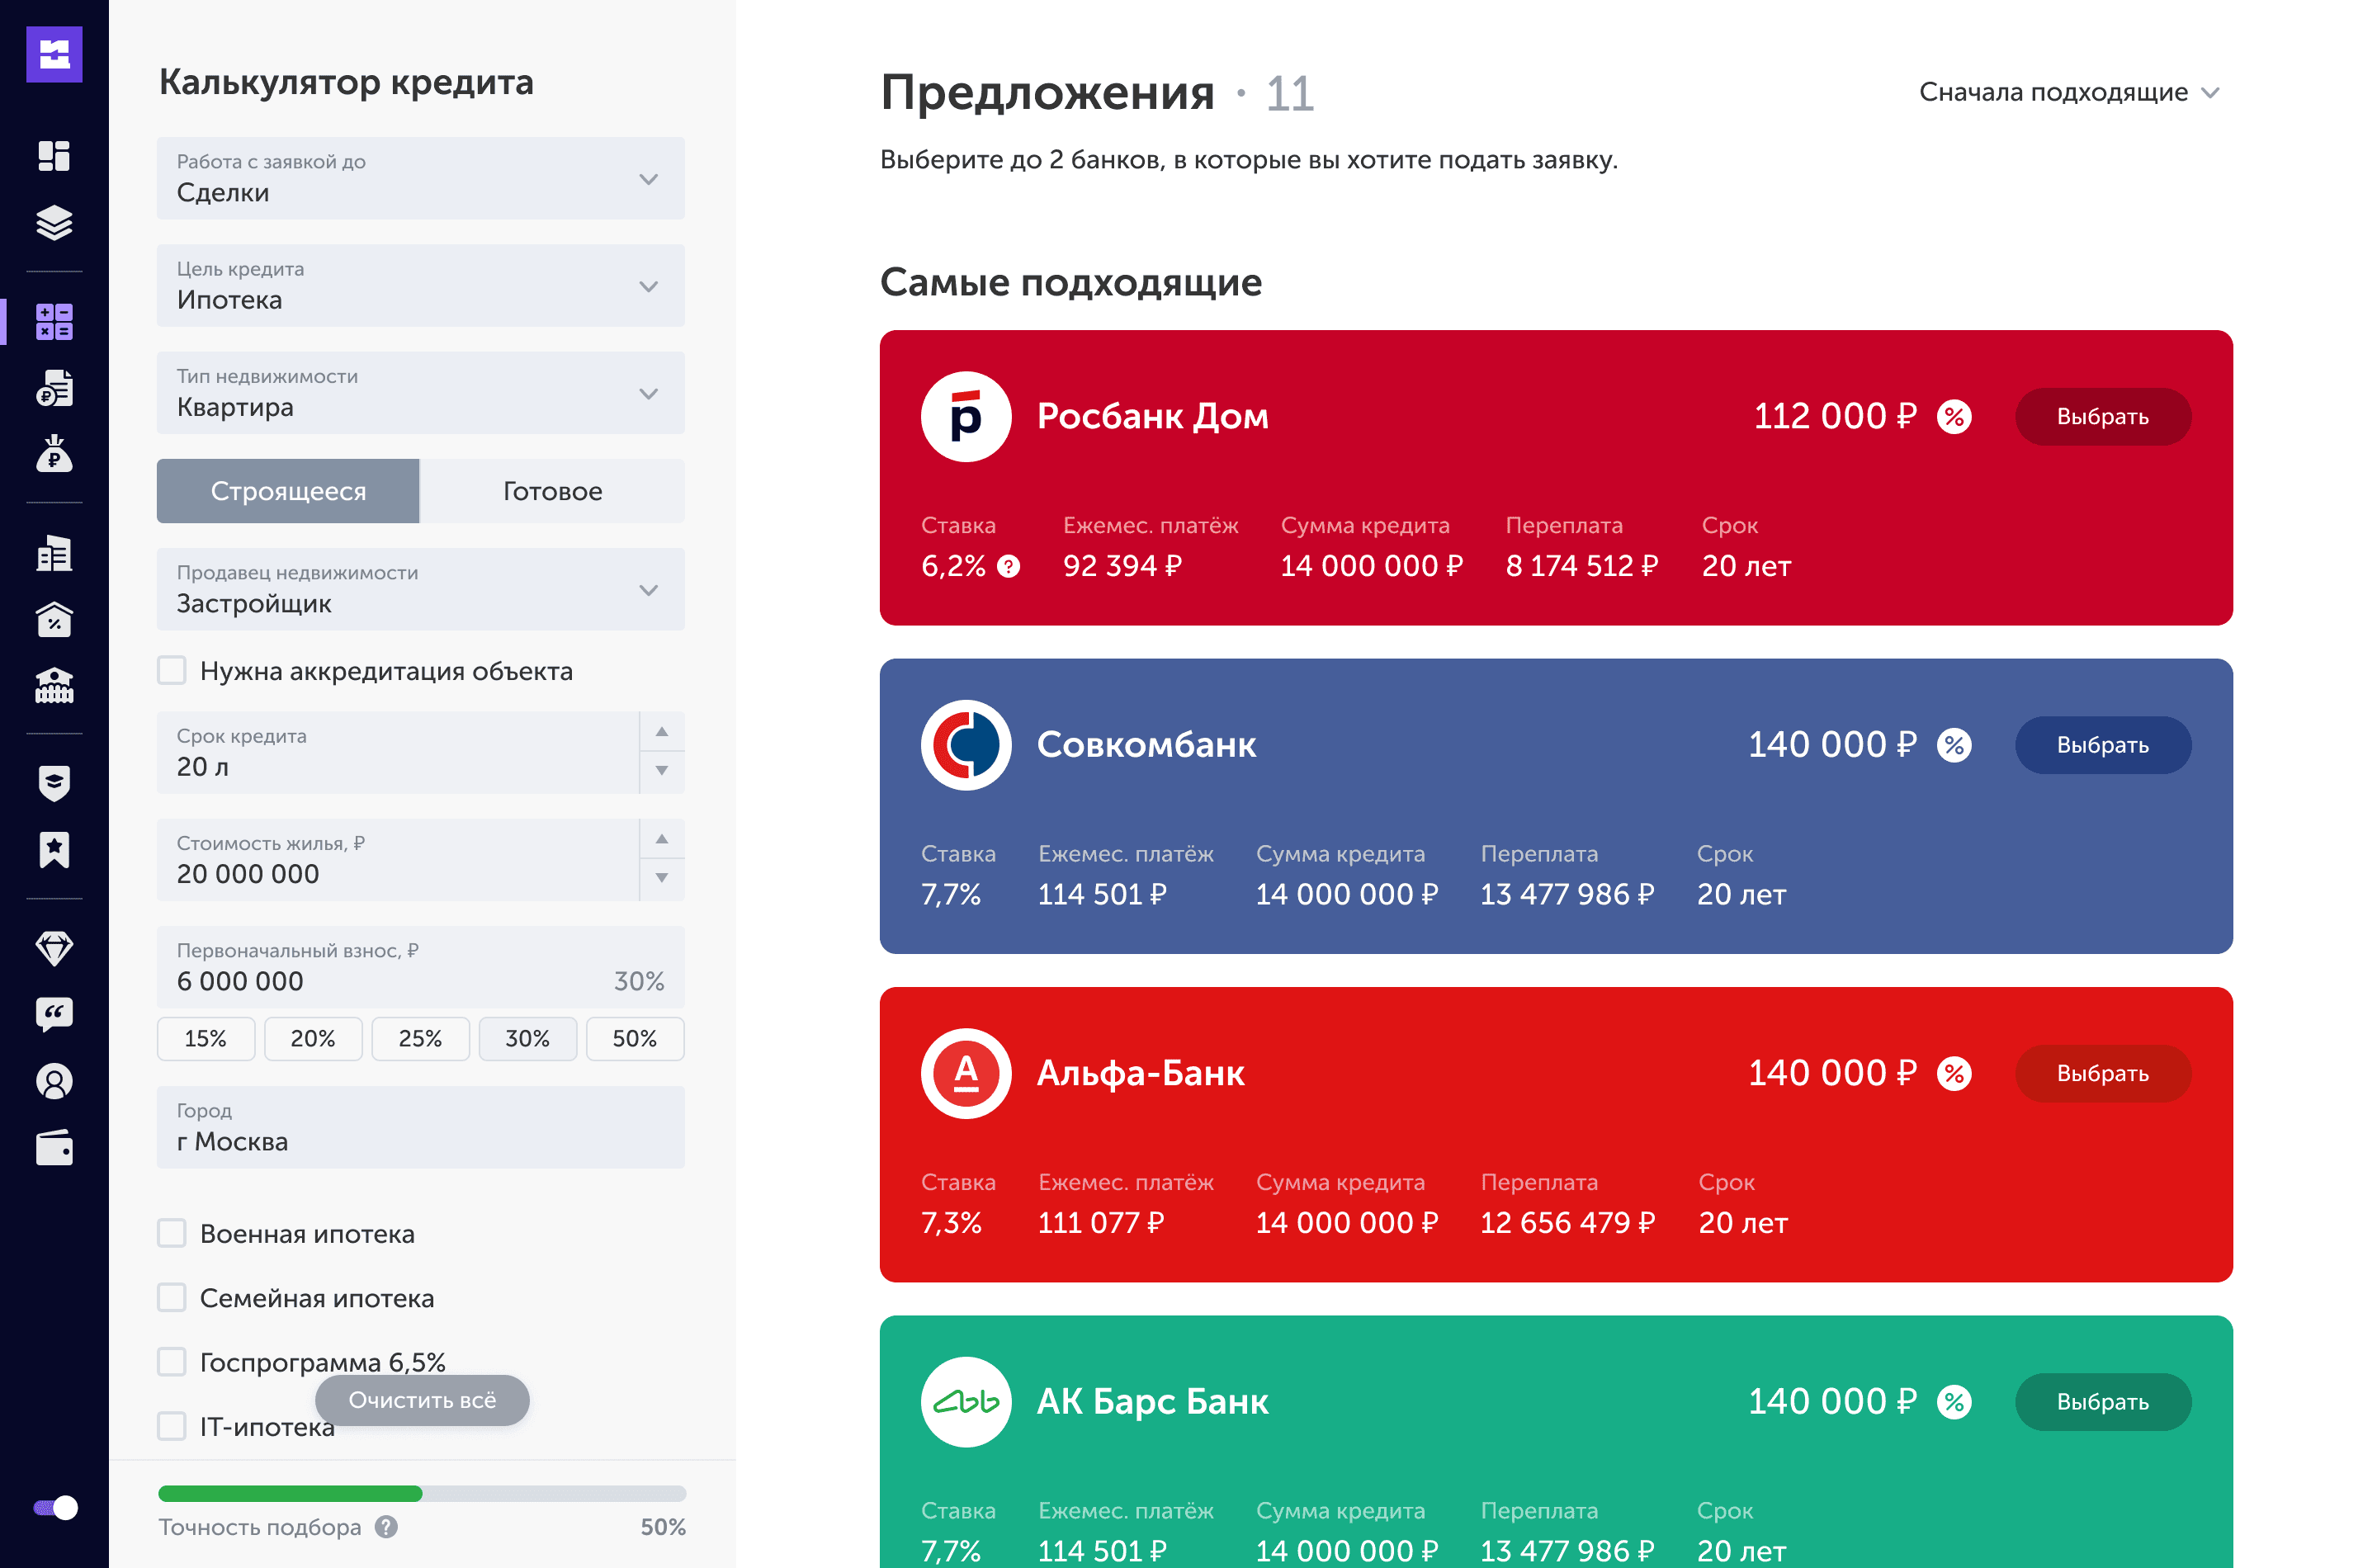The height and width of the screenshot is (1568, 2377).
Task: Open the diamond icon in sidebar
Action: [54, 948]
